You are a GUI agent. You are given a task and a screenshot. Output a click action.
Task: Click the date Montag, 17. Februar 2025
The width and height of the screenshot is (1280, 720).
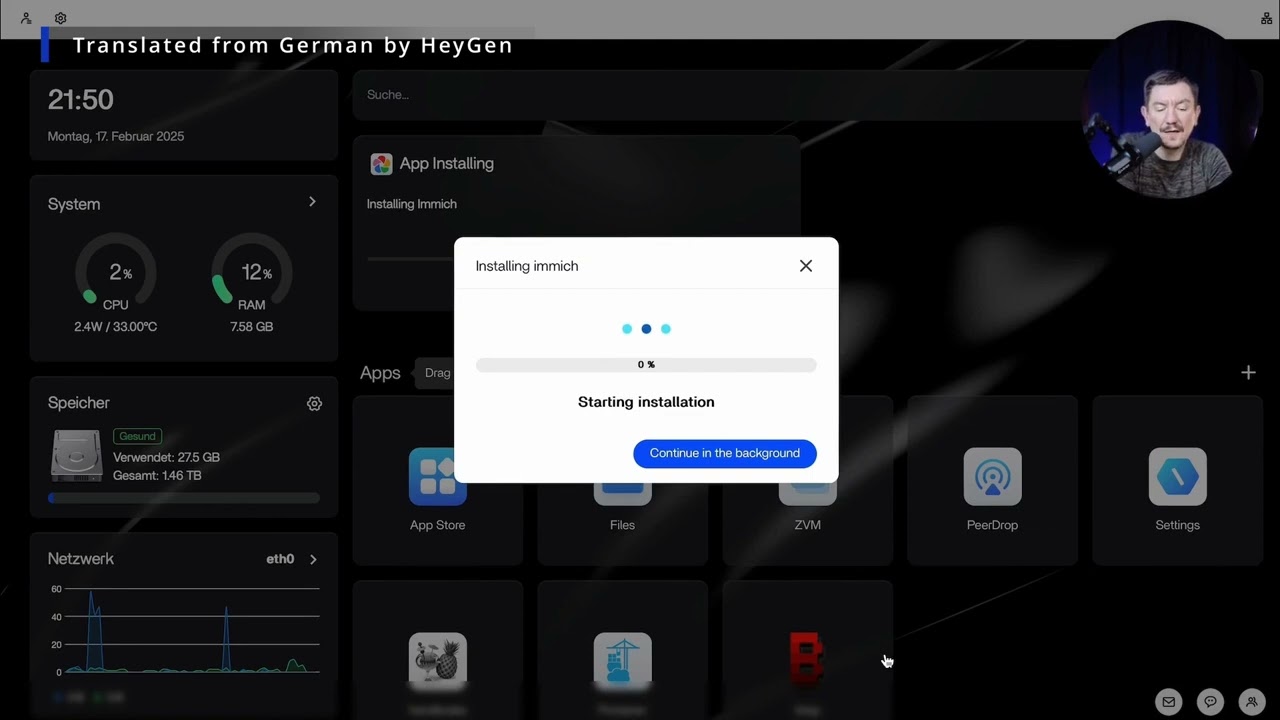tap(116, 136)
